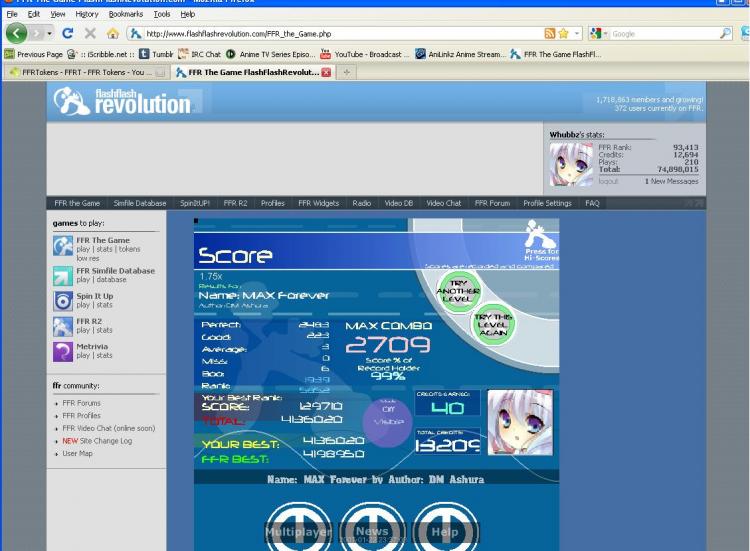The image size is (750, 551).
Task: Click the RSS feed icon in address bar
Action: click(550, 34)
